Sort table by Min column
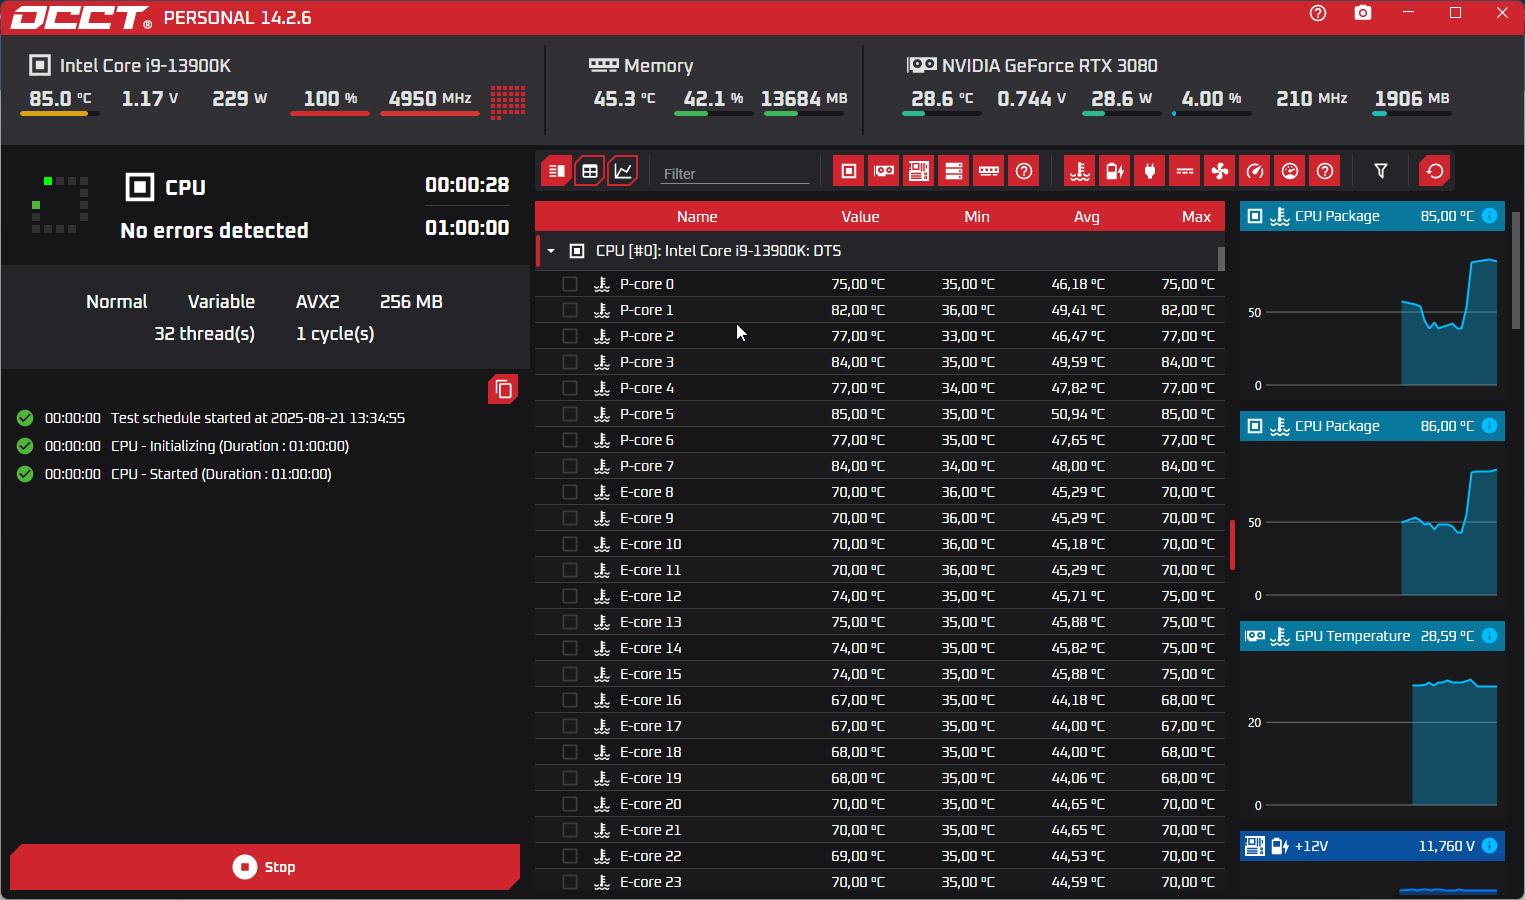The height and width of the screenshot is (900, 1525). [x=977, y=217]
